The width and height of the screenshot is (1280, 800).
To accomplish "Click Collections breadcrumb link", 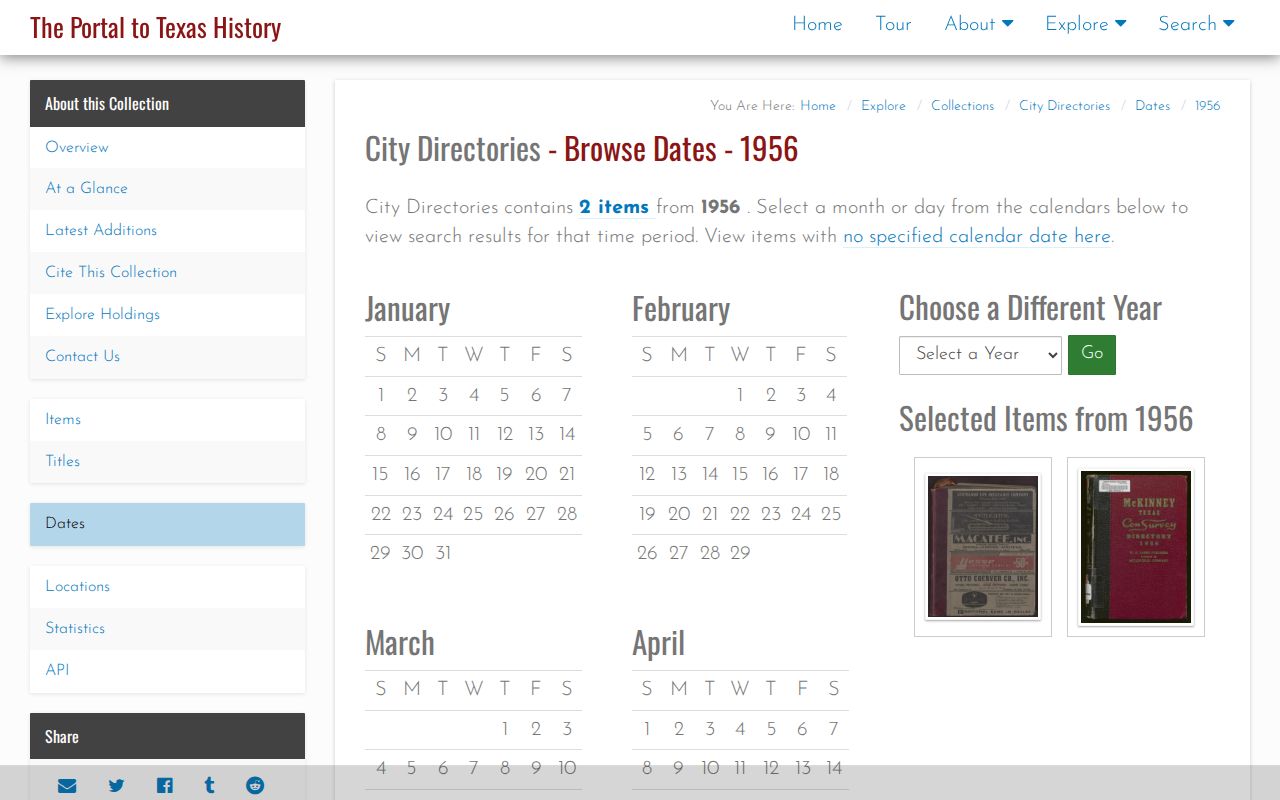I will tap(962, 106).
